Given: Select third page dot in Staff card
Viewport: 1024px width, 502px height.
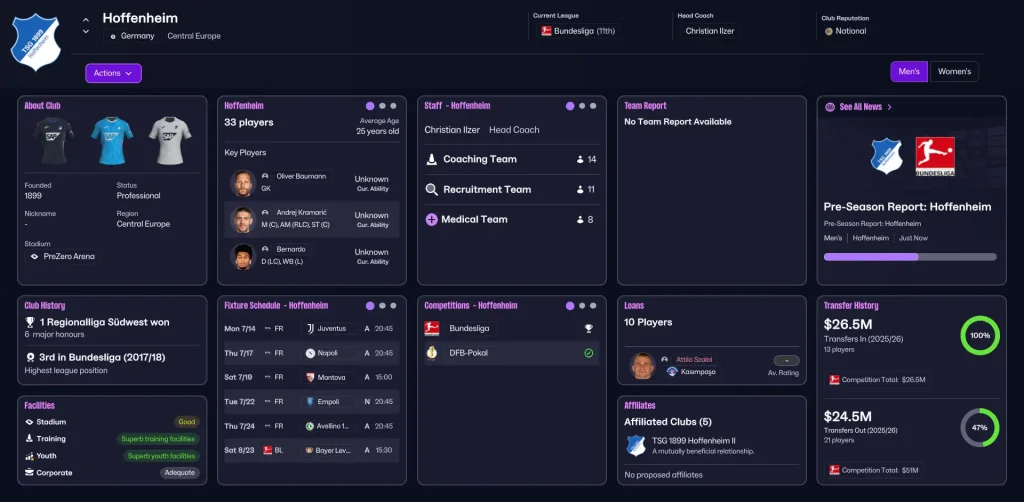Looking at the screenshot, I should coord(593,106).
